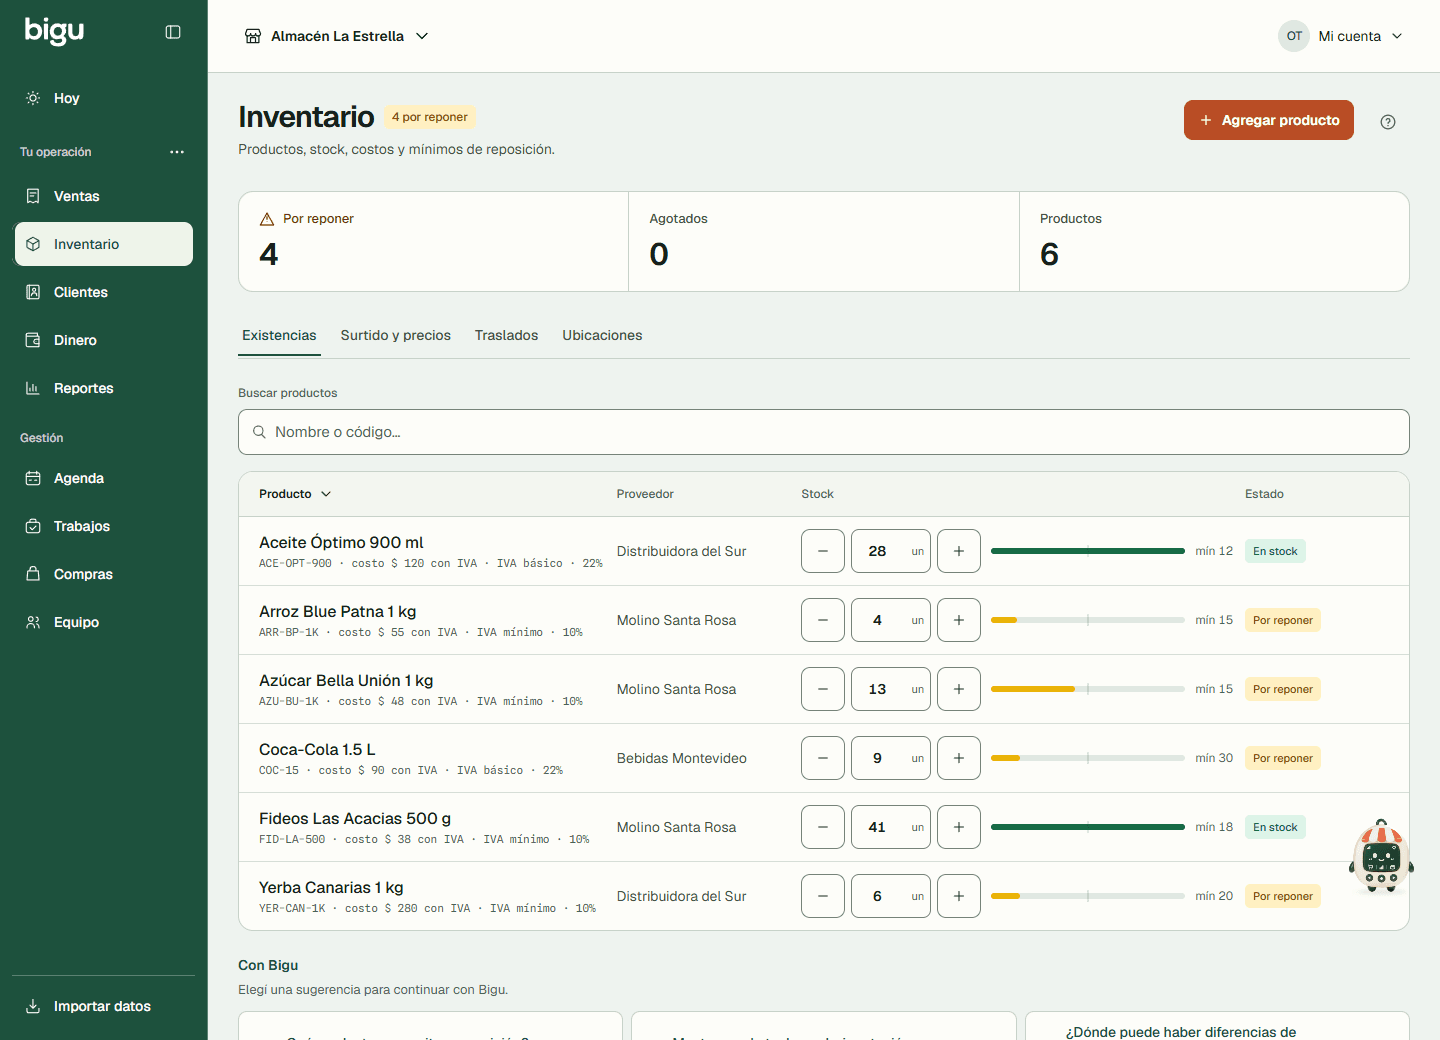This screenshot has width=1440, height=1040.
Task: Open the Por reponer summary card
Action: pos(433,242)
